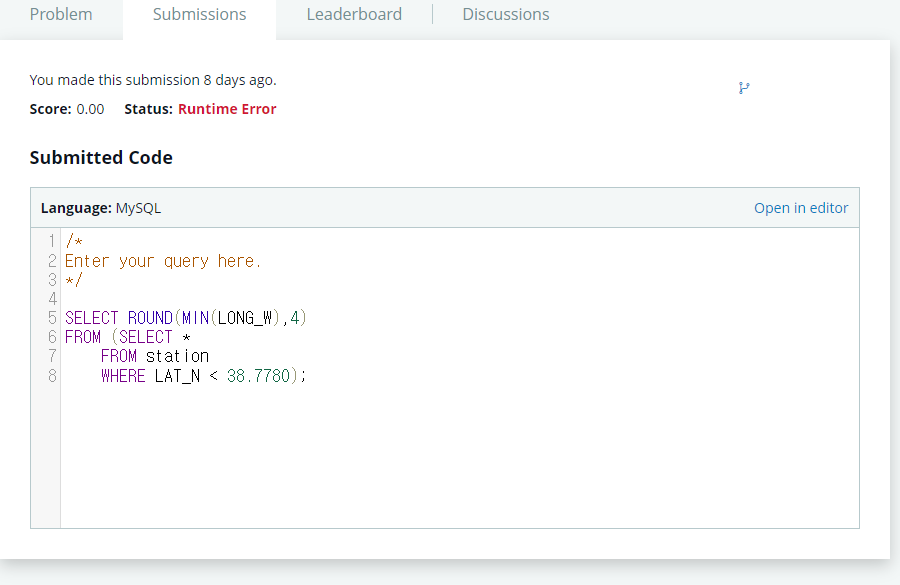Click the fork/branch icon near status
This screenshot has width=900, height=585.
(744, 88)
